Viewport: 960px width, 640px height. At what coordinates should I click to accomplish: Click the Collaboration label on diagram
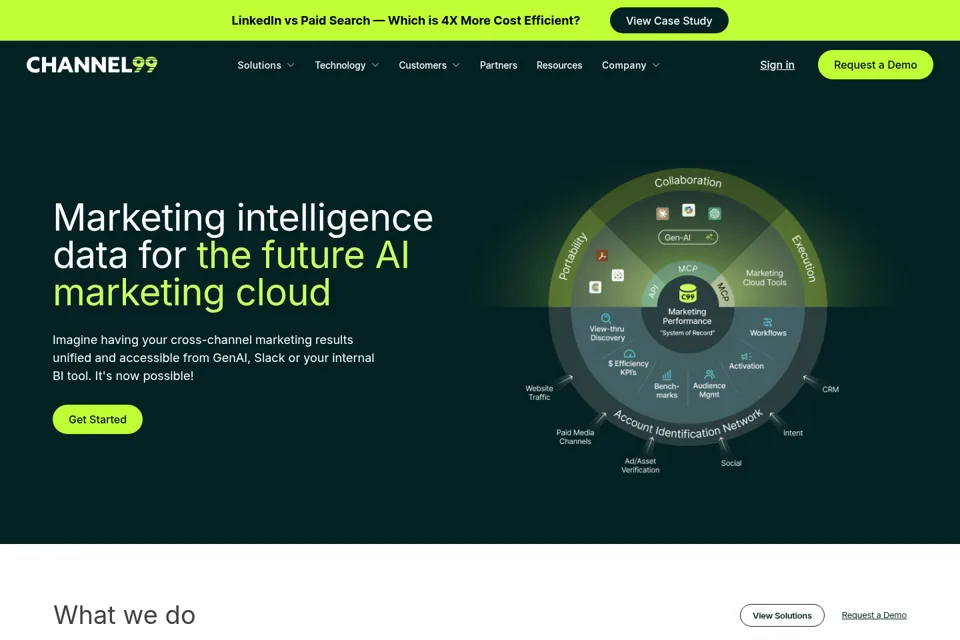point(688,181)
